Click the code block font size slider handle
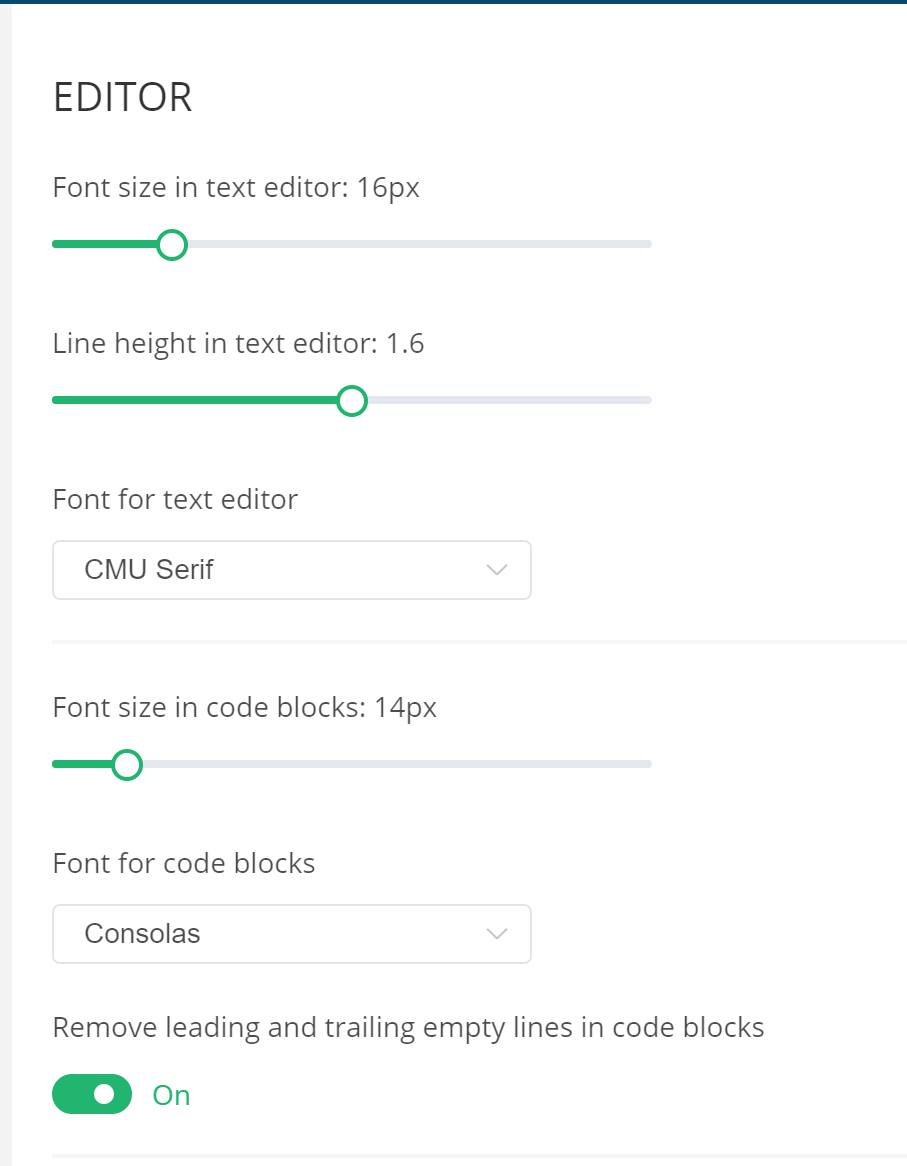907x1166 pixels. 128,764
